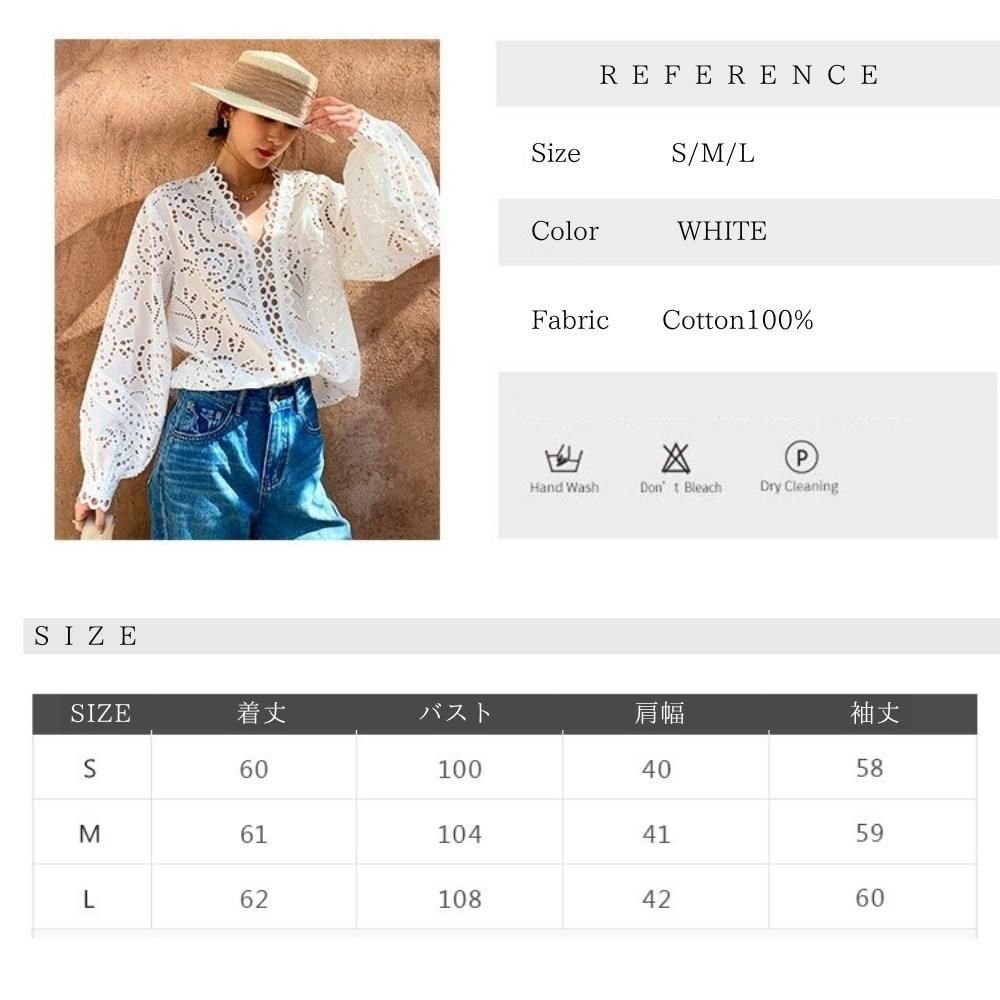This screenshot has height=1000, width=1000.
Task: Click the sleeve length value 58
Action: point(870,768)
